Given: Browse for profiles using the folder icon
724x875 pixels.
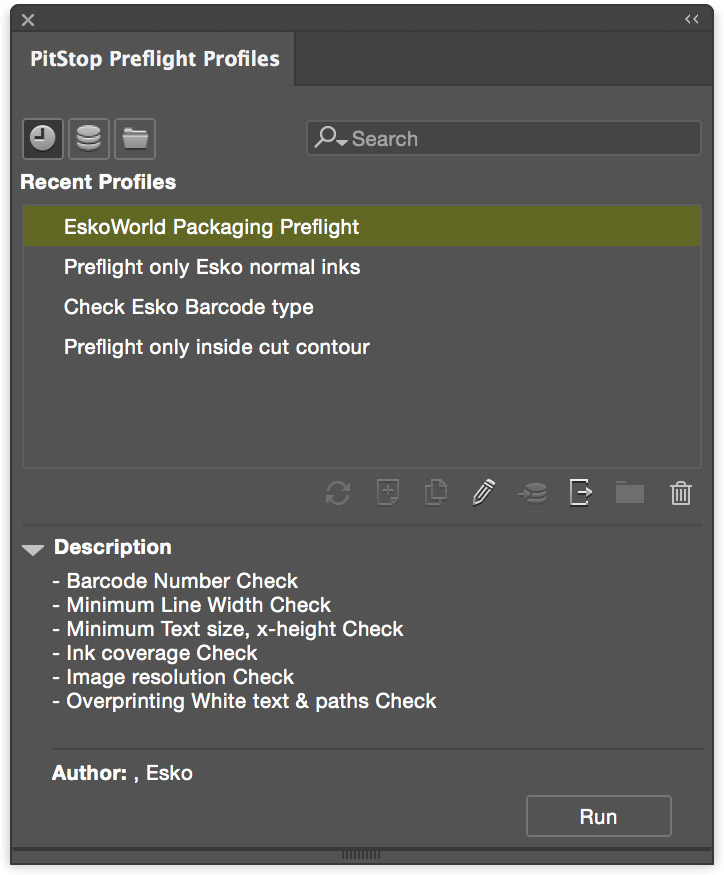Looking at the screenshot, I should click(x=134, y=138).
